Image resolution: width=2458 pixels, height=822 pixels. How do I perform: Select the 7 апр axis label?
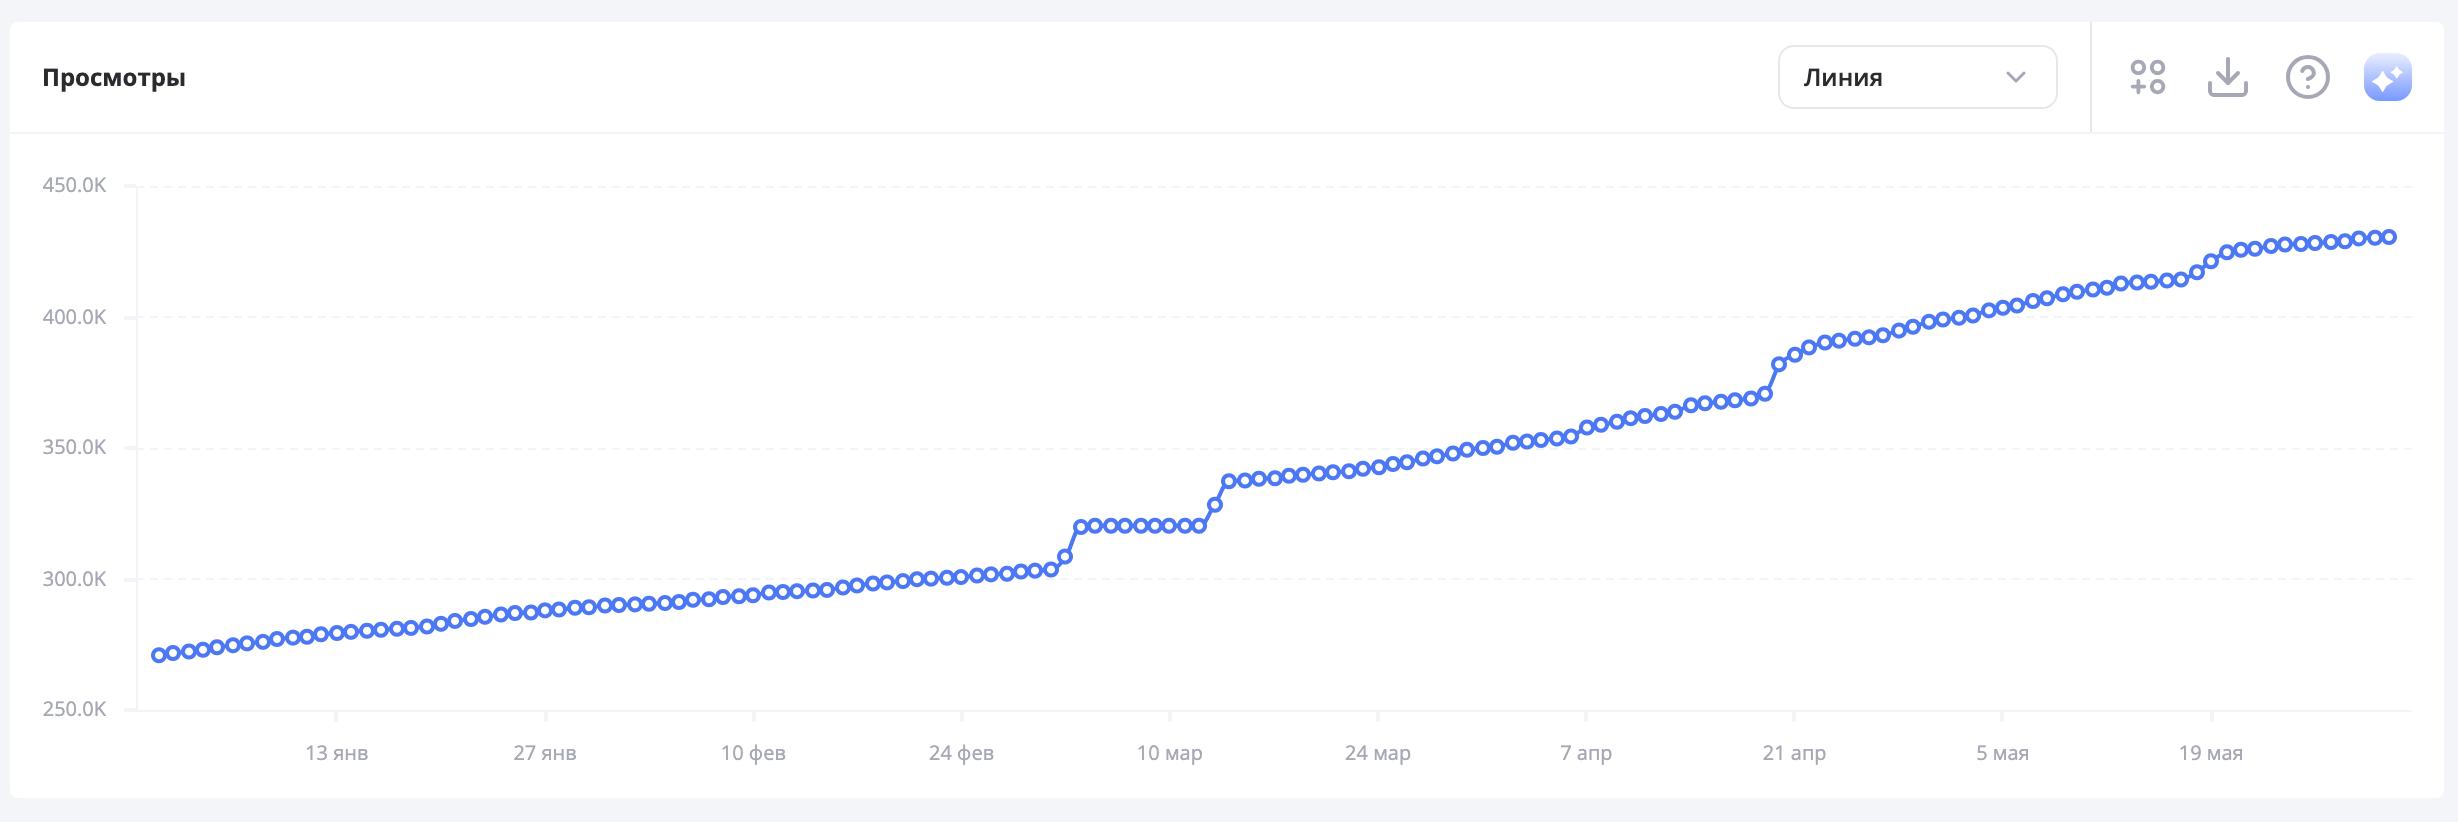click(1585, 753)
